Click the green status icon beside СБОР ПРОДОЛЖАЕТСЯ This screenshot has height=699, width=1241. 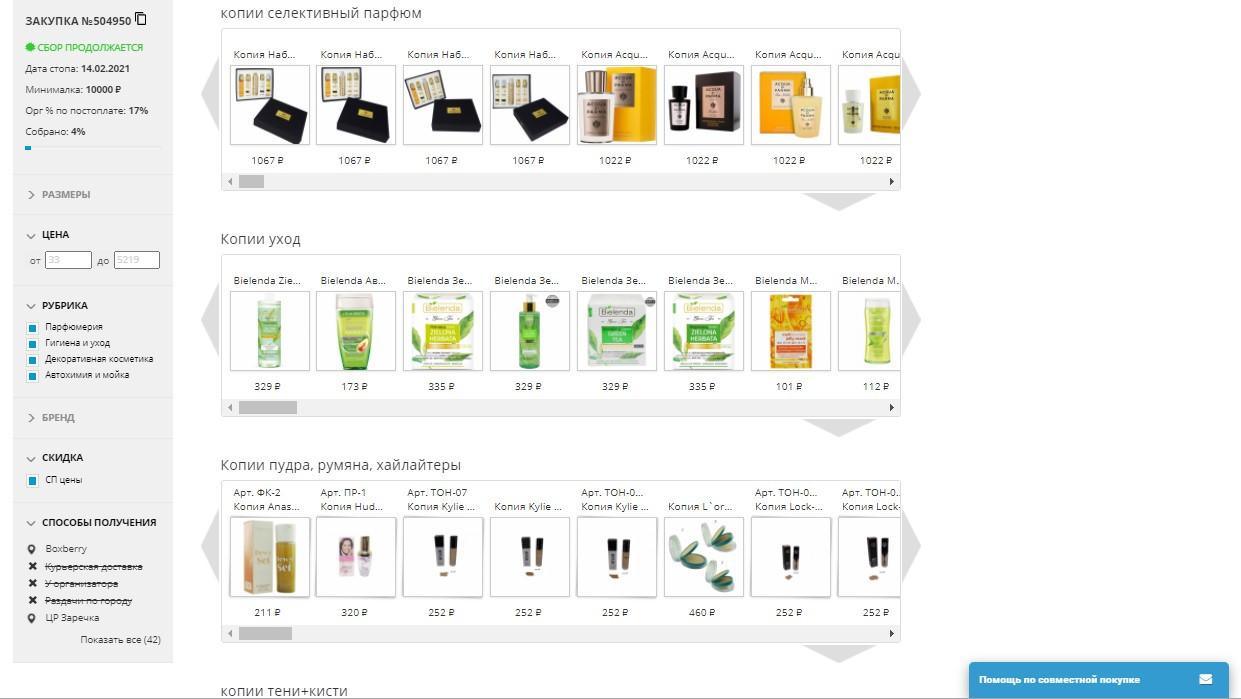tap(30, 47)
